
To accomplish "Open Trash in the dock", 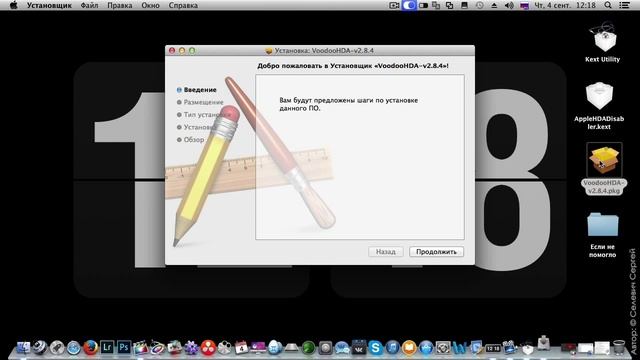I will click(x=619, y=348).
